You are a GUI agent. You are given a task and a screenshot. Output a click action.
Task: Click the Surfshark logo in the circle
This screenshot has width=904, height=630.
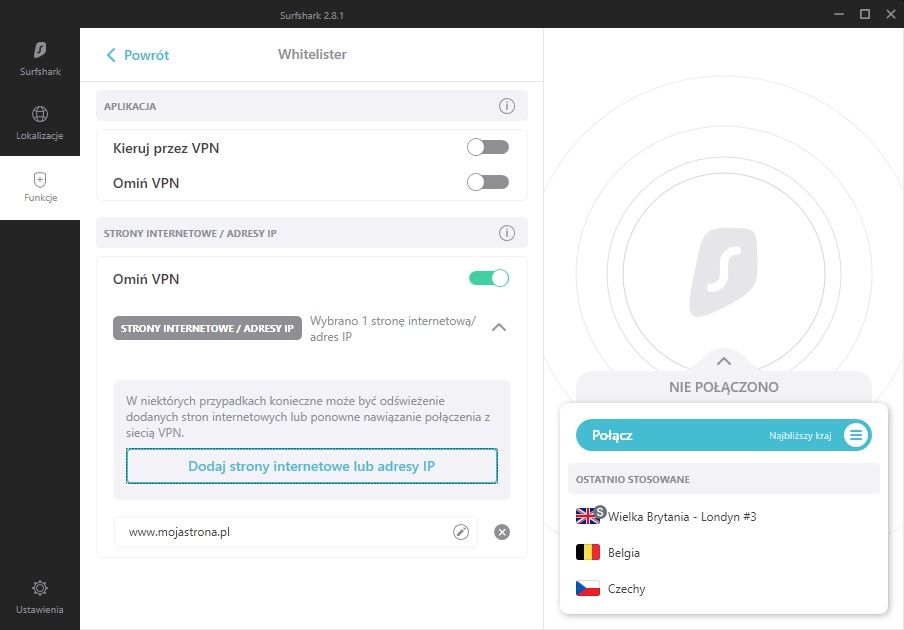pyautogui.click(x=724, y=272)
